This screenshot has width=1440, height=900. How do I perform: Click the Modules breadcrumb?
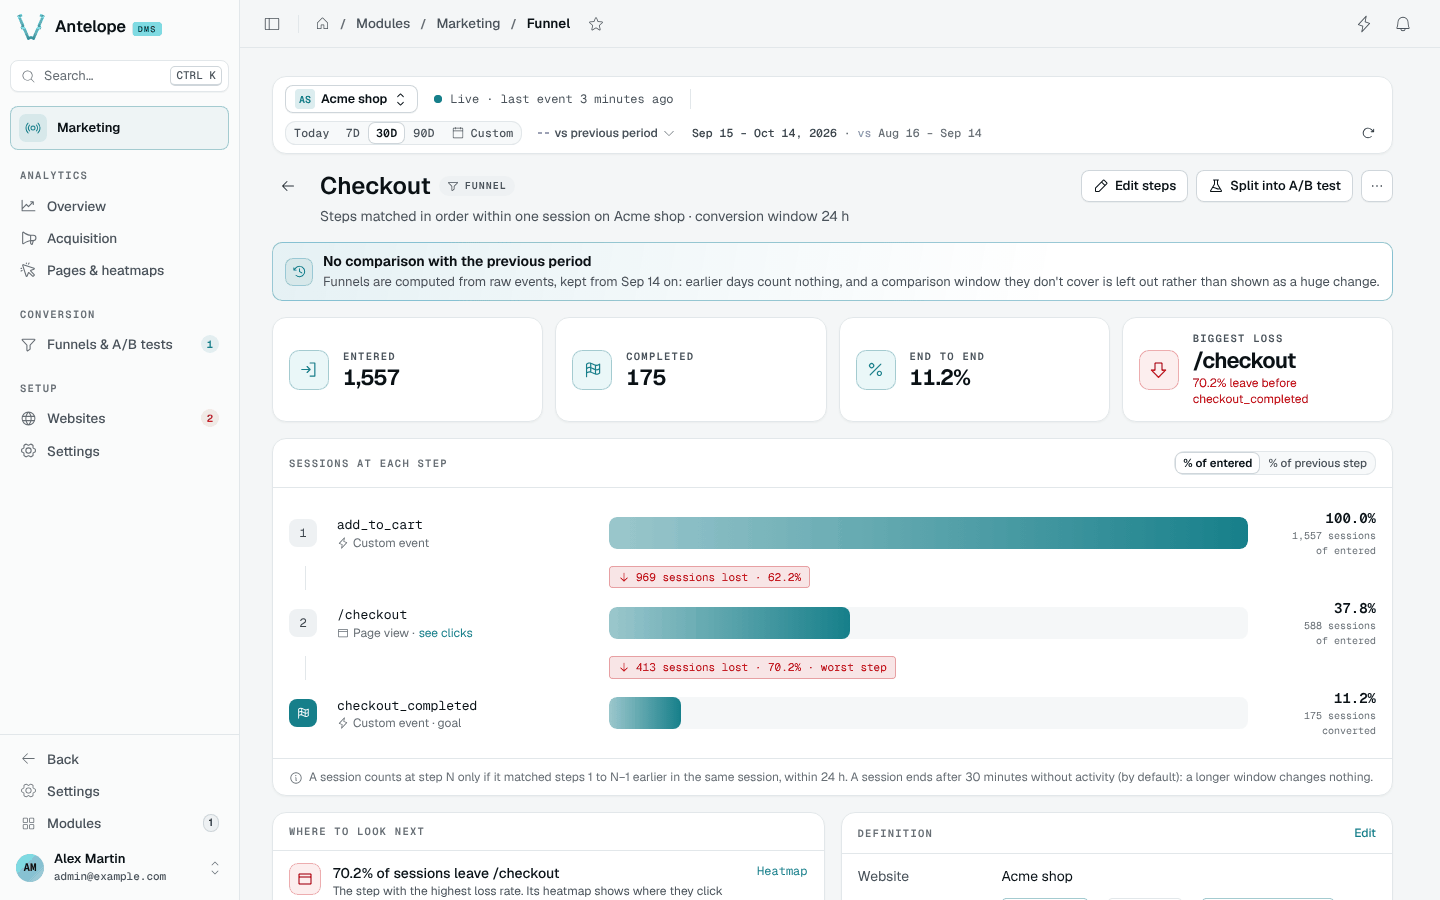click(x=383, y=24)
